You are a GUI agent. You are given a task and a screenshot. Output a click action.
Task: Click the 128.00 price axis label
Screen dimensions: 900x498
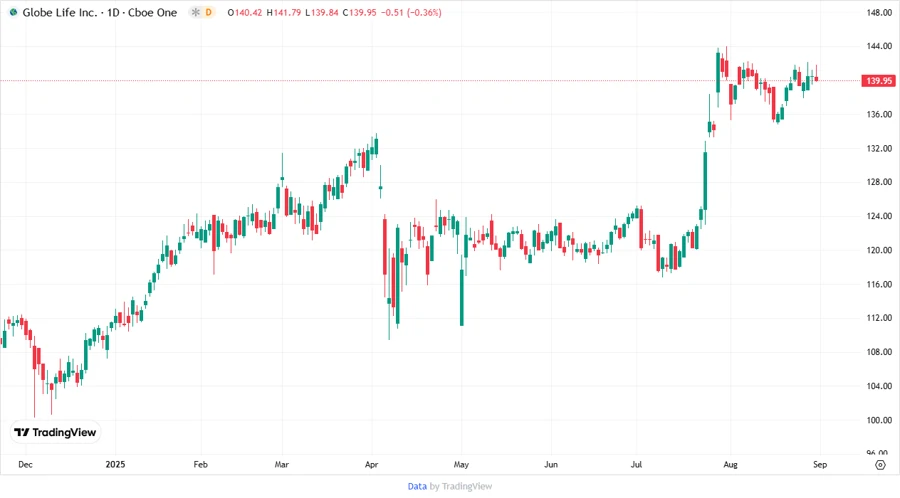pyautogui.click(x=879, y=182)
